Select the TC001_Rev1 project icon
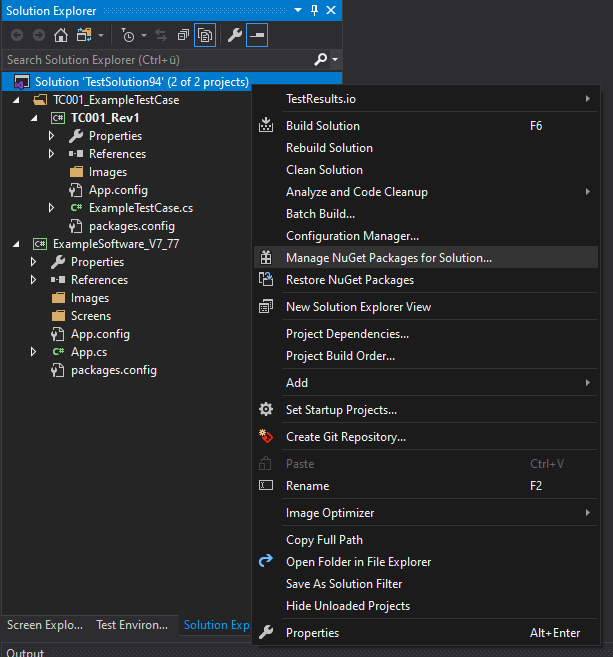The width and height of the screenshot is (613, 657). pyautogui.click(x=58, y=118)
